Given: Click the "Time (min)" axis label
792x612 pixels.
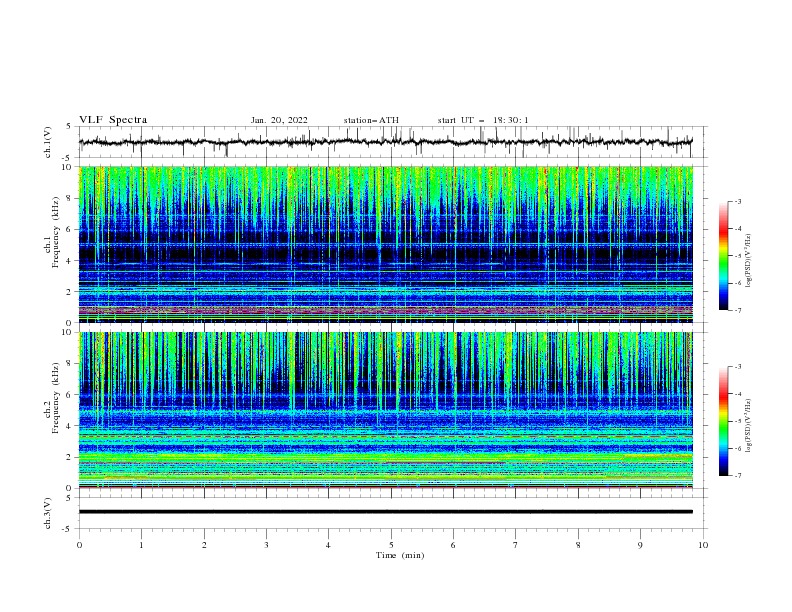Looking at the screenshot, I should pos(400,555).
